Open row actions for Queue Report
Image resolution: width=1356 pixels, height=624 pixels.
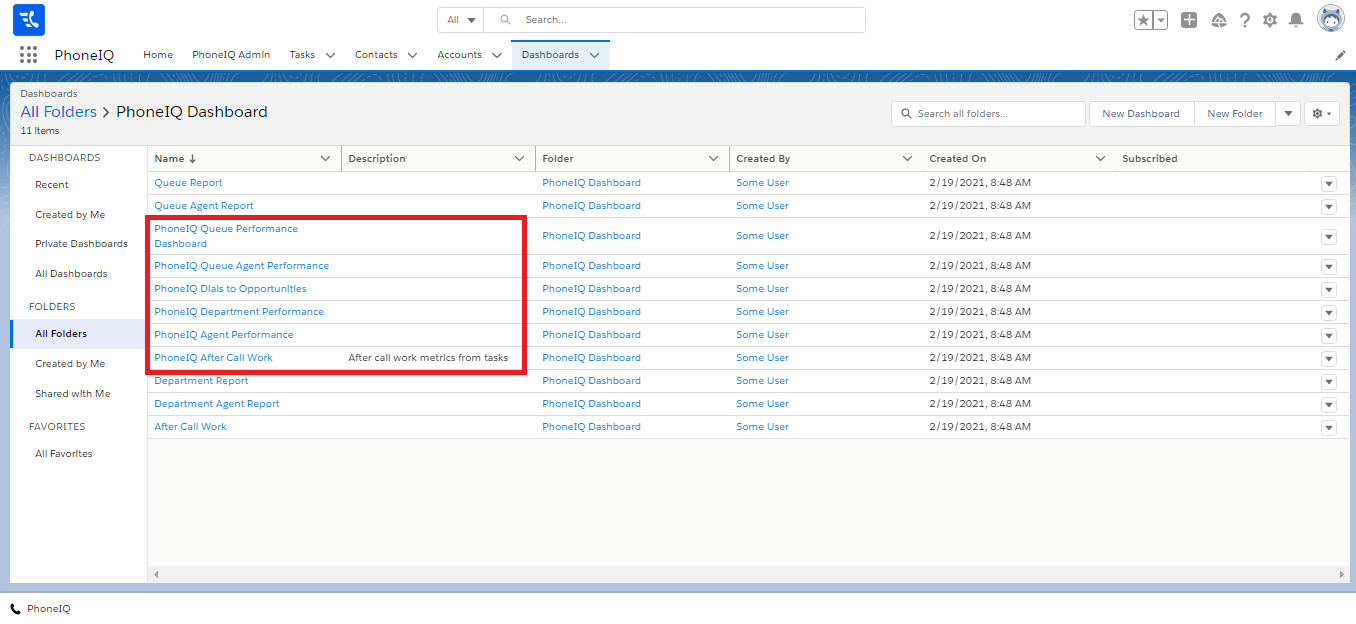coord(1328,183)
